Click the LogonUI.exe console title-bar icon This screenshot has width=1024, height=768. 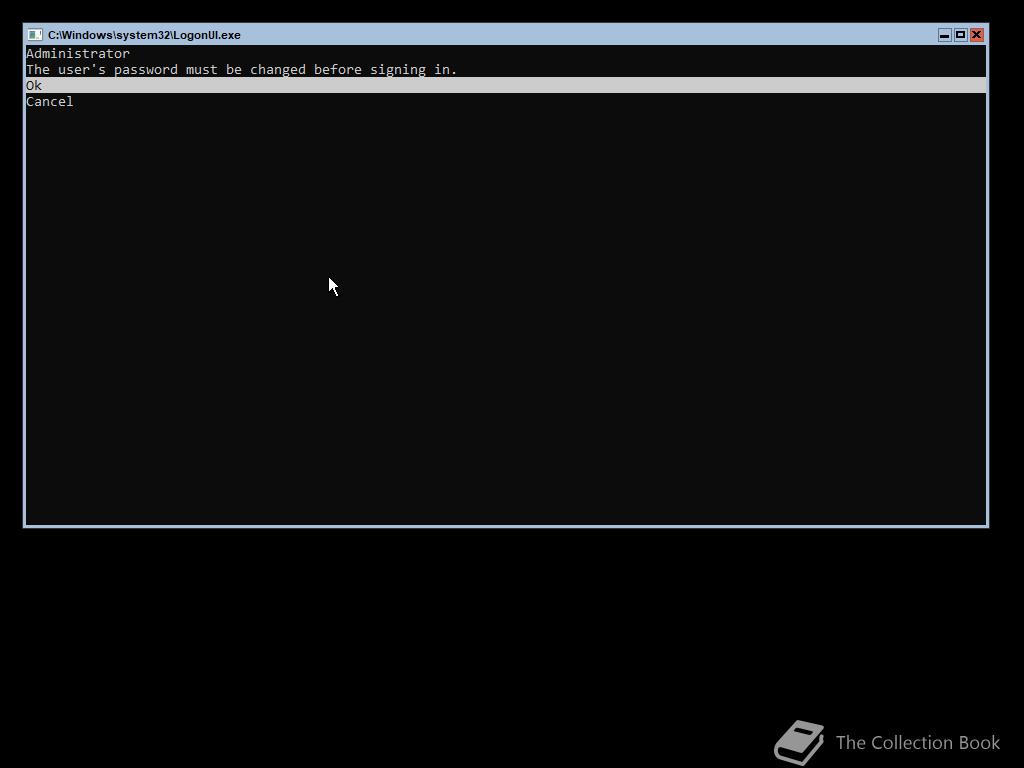coord(35,35)
